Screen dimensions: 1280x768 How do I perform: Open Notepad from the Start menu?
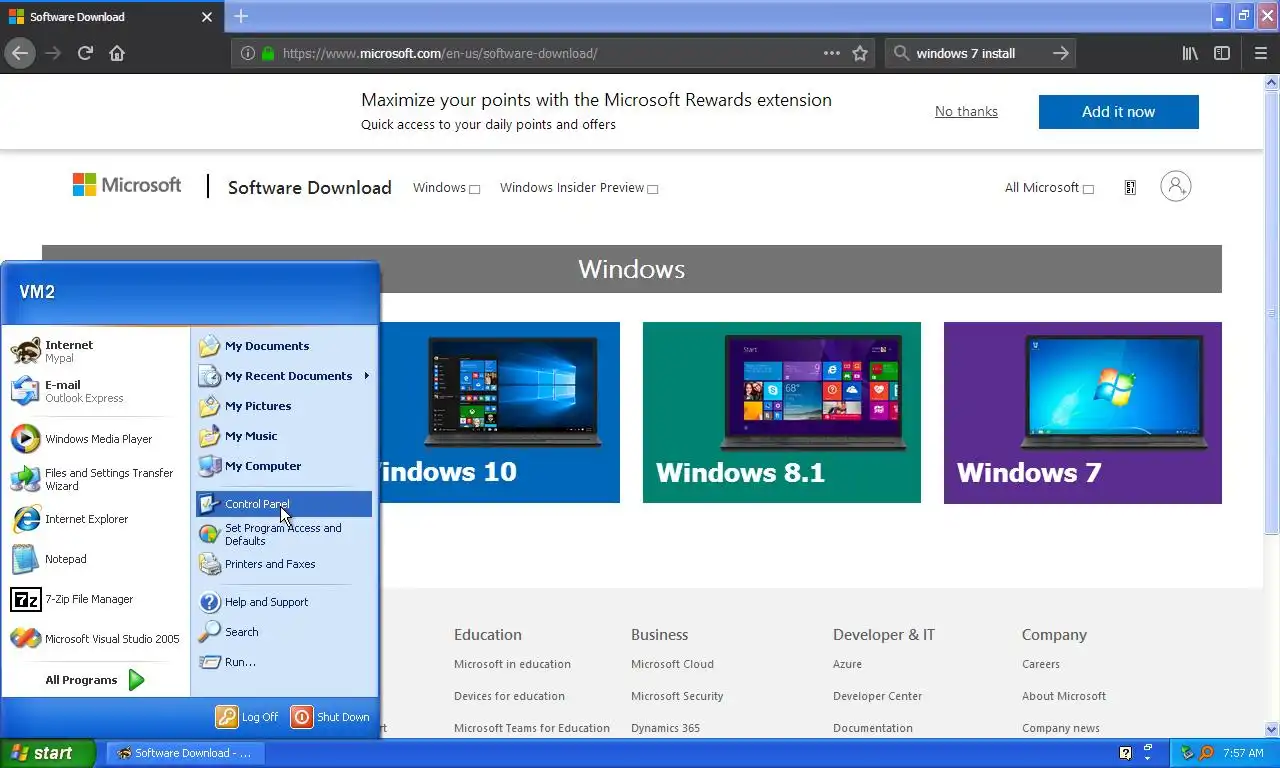coord(97,559)
